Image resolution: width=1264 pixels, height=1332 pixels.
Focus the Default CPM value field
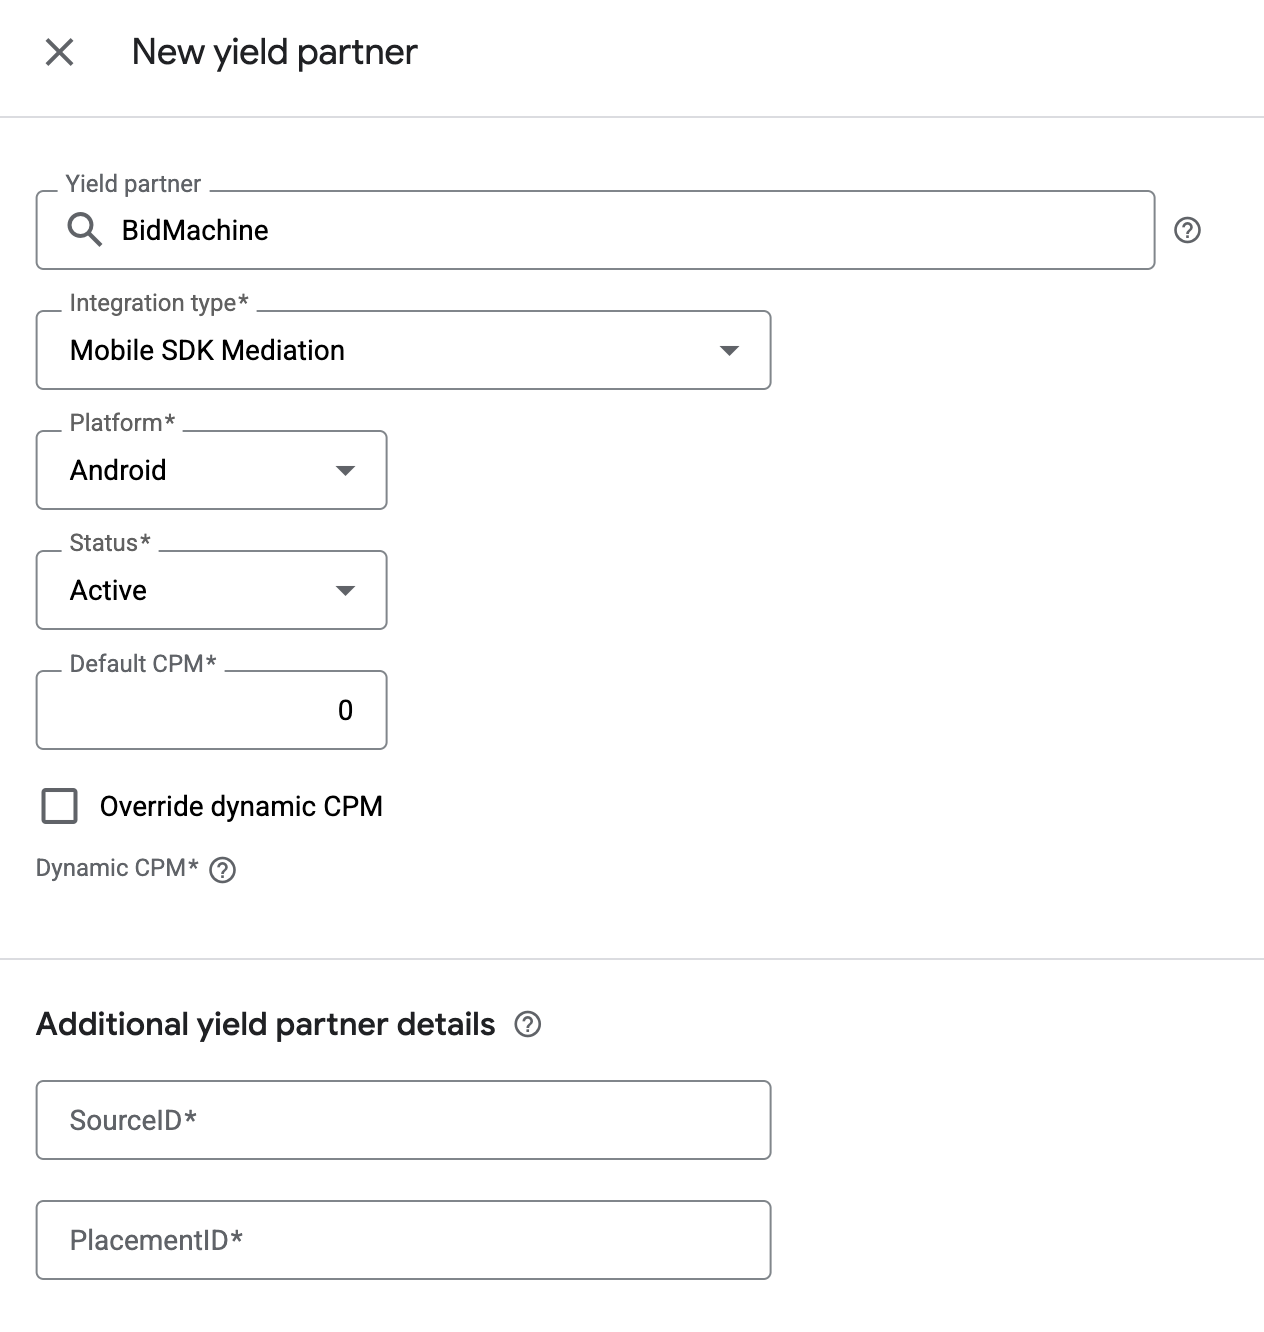coord(211,710)
